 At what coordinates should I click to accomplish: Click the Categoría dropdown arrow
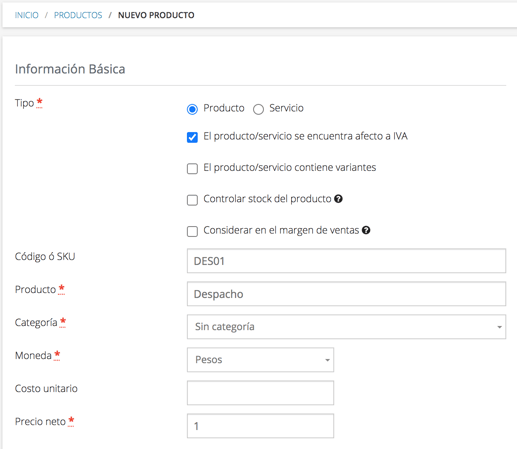point(499,327)
